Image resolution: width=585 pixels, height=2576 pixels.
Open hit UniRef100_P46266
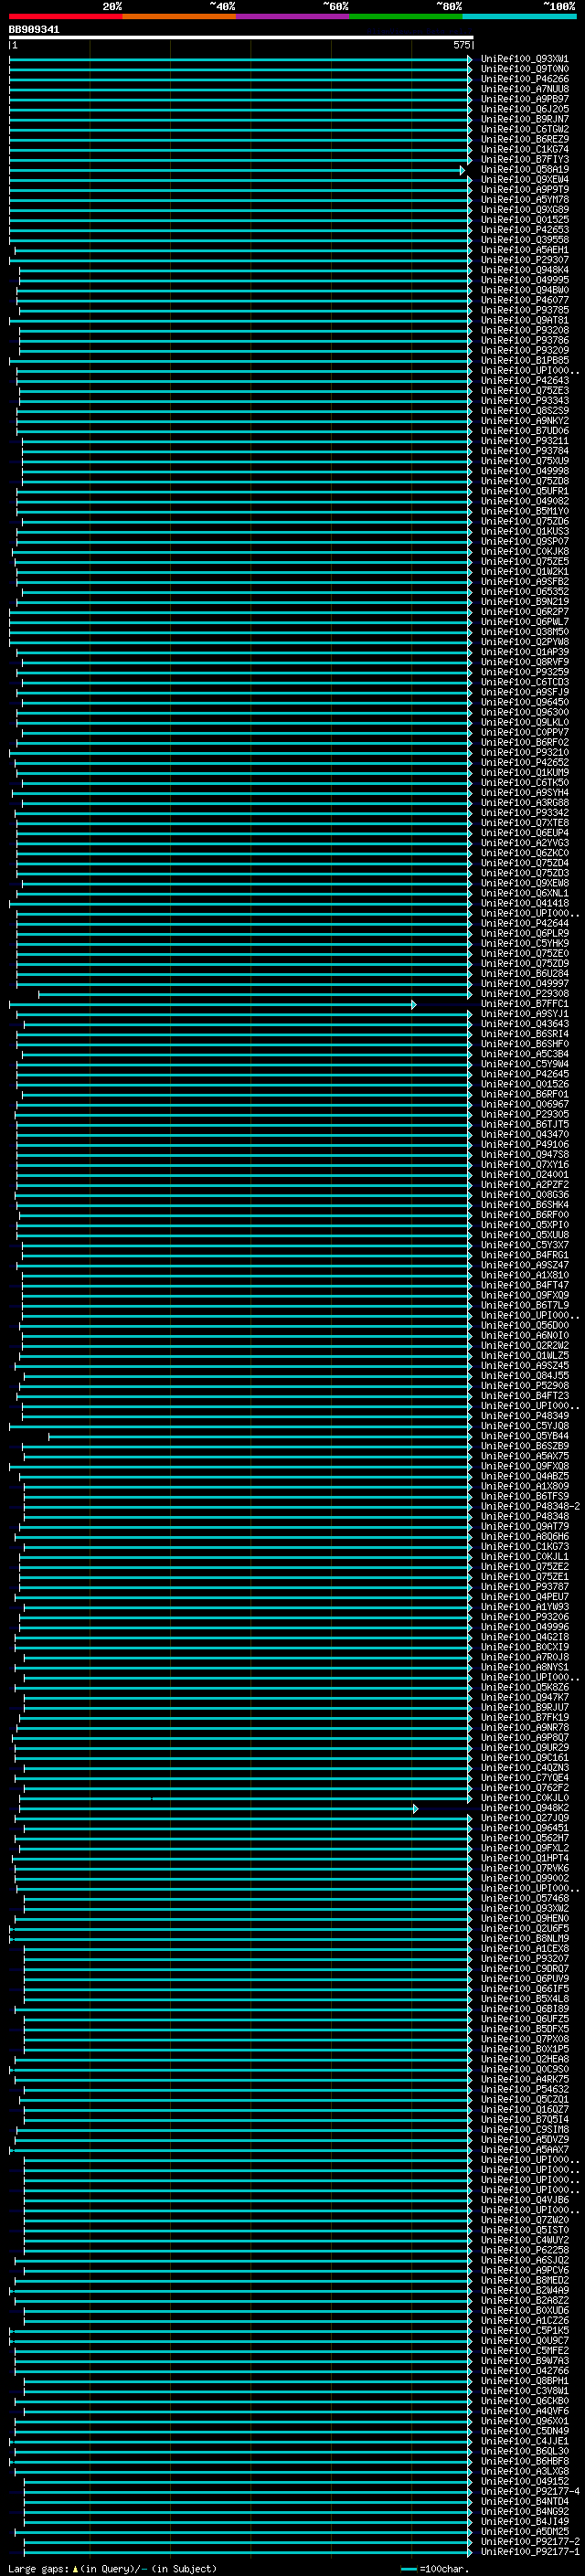pyautogui.click(x=525, y=79)
